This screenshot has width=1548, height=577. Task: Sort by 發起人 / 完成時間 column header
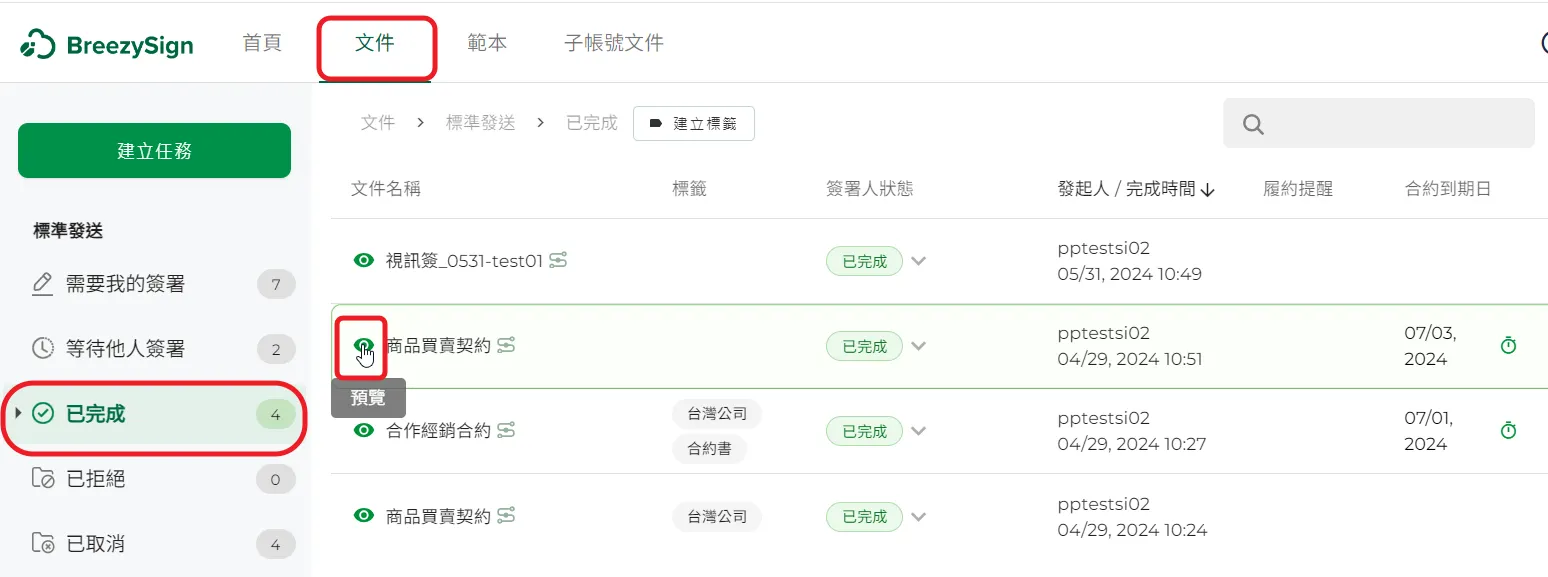click(1135, 189)
